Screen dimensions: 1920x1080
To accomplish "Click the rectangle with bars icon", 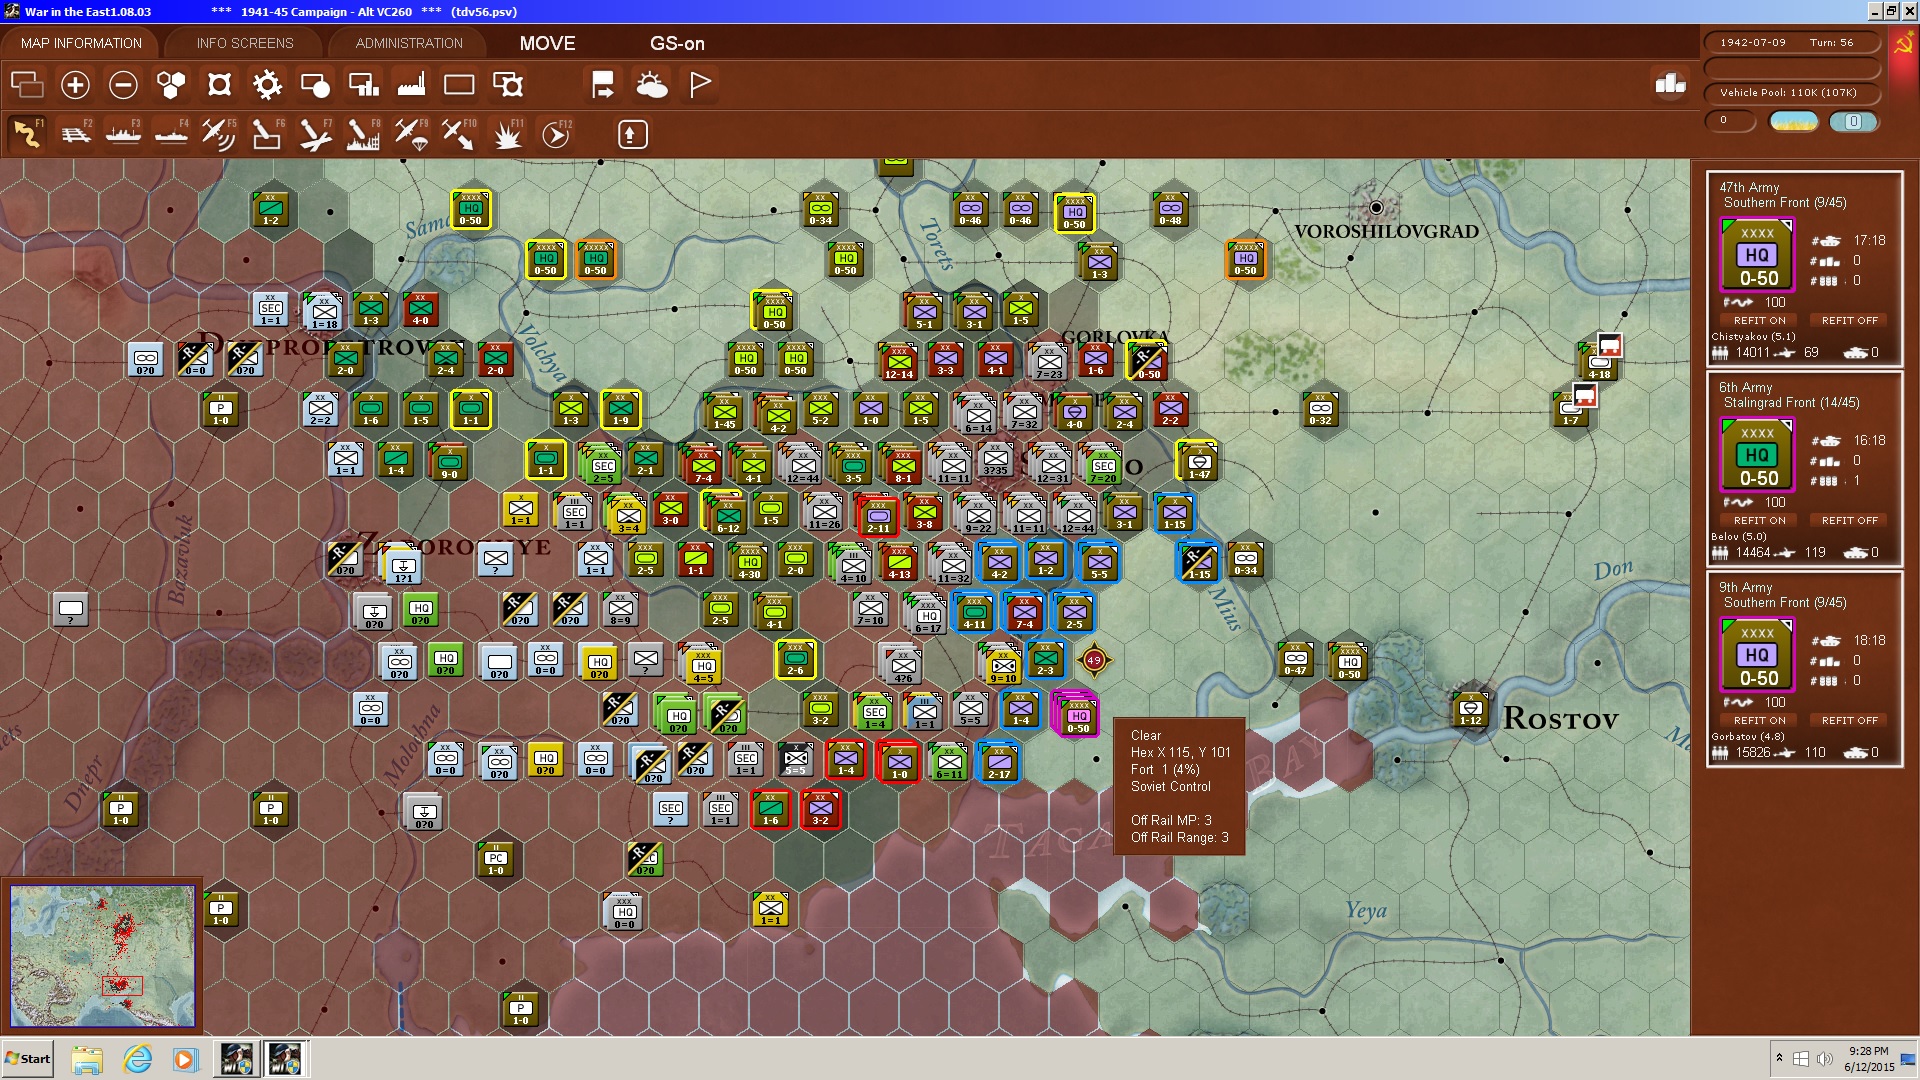I will [363, 85].
